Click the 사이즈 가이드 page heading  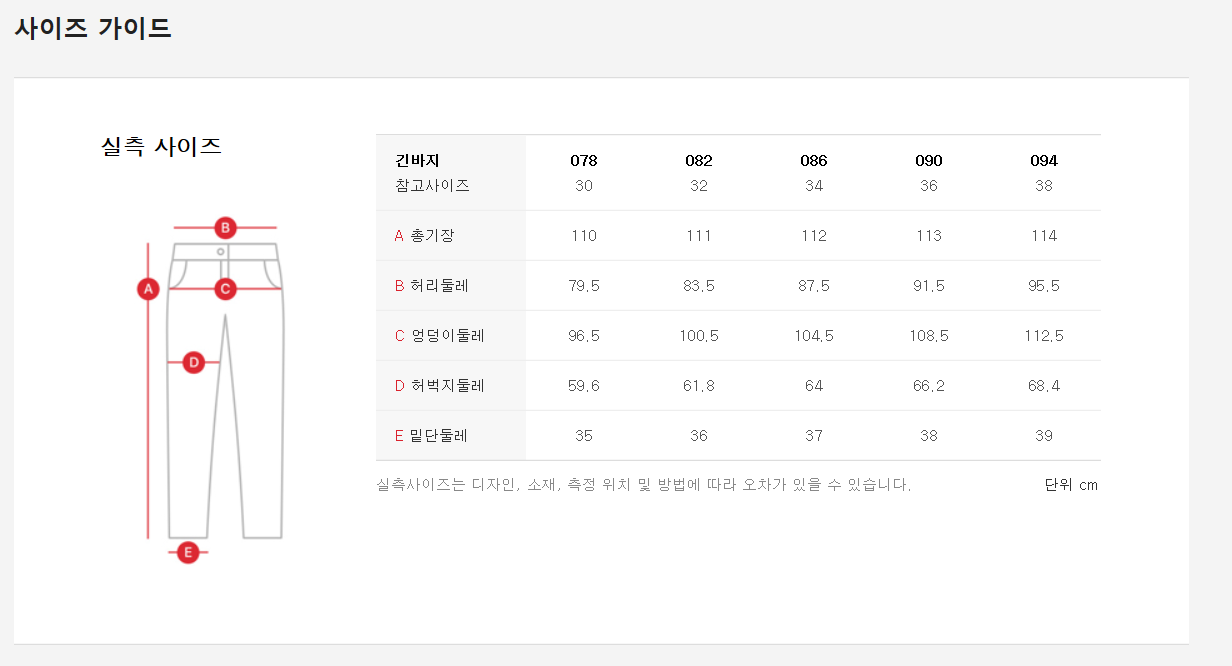tap(93, 28)
